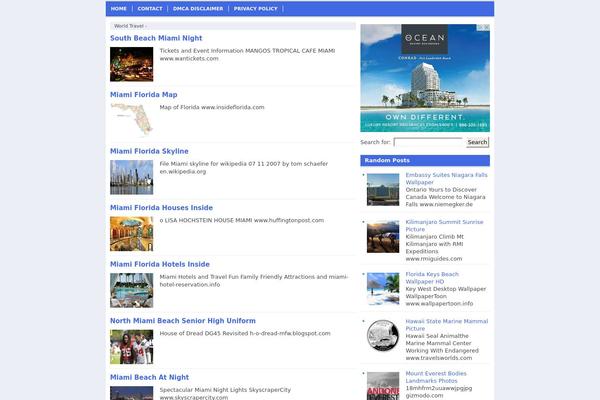Close the ad with its corner X icon

coord(486,28)
